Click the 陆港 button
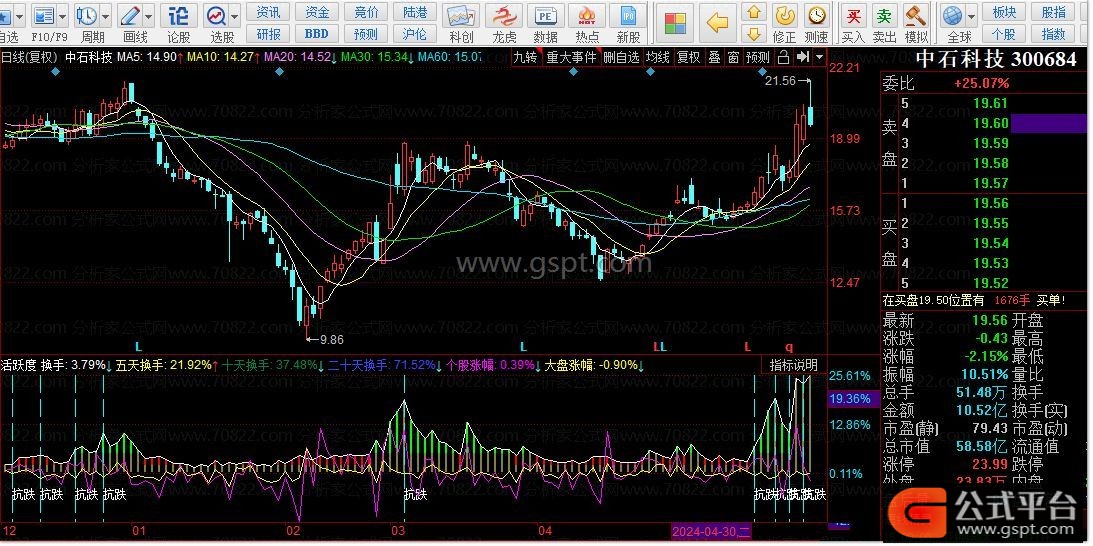This screenshot has height=546, width=1093. (415, 12)
